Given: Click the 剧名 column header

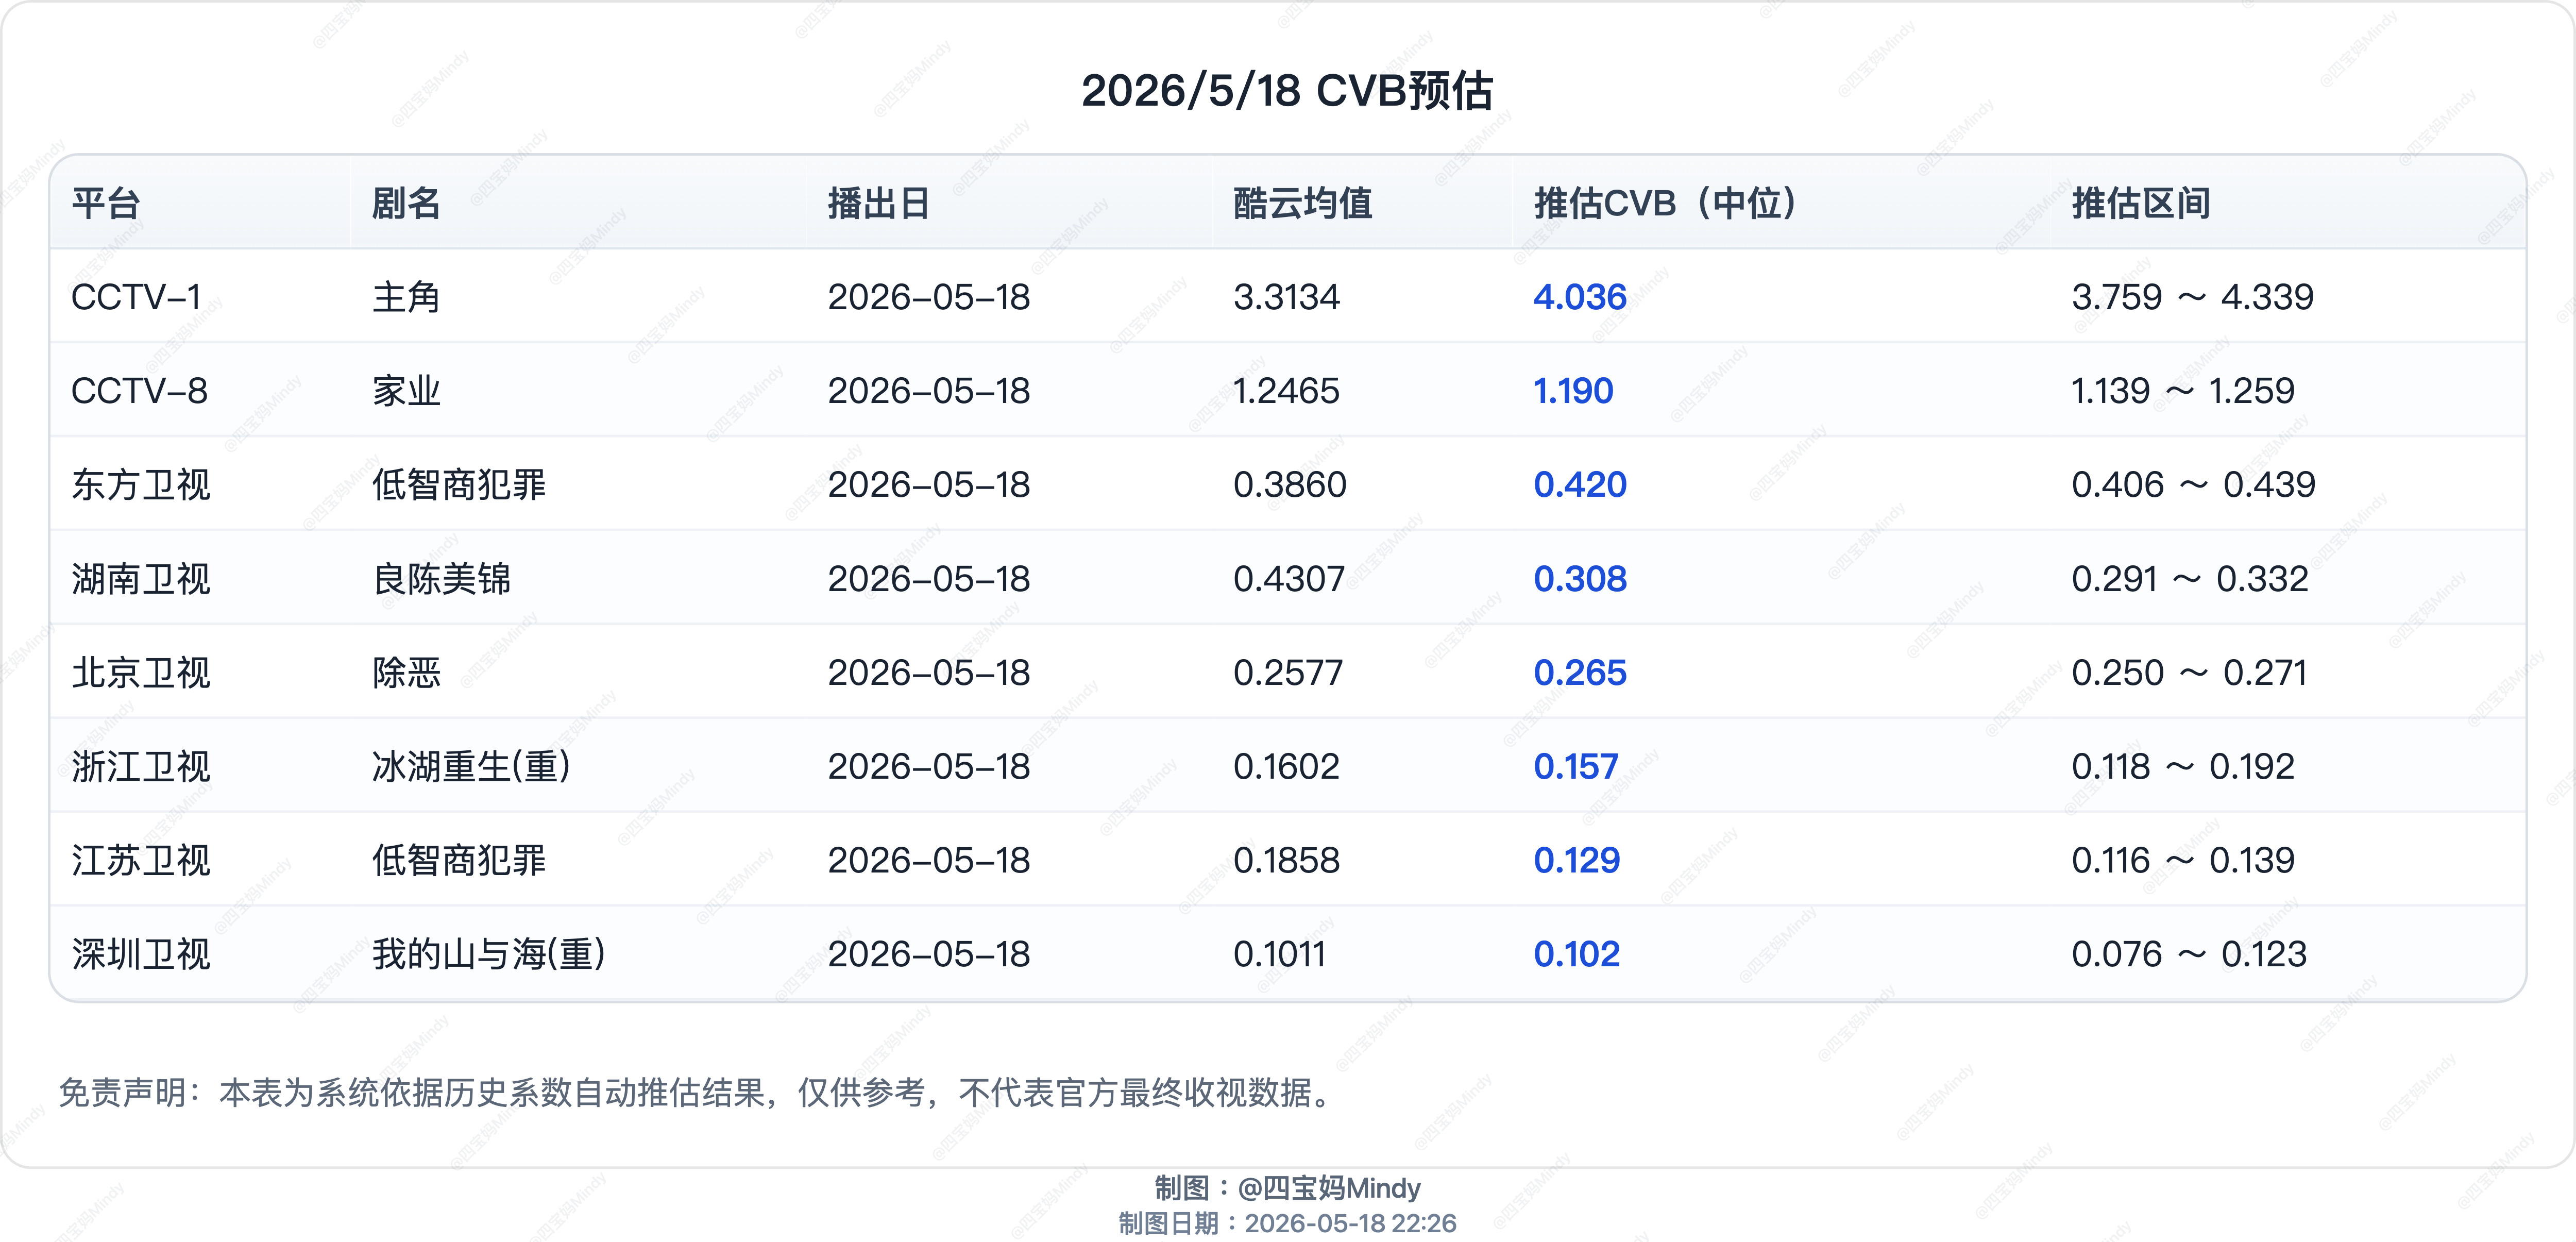Looking at the screenshot, I should click(x=406, y=203).
